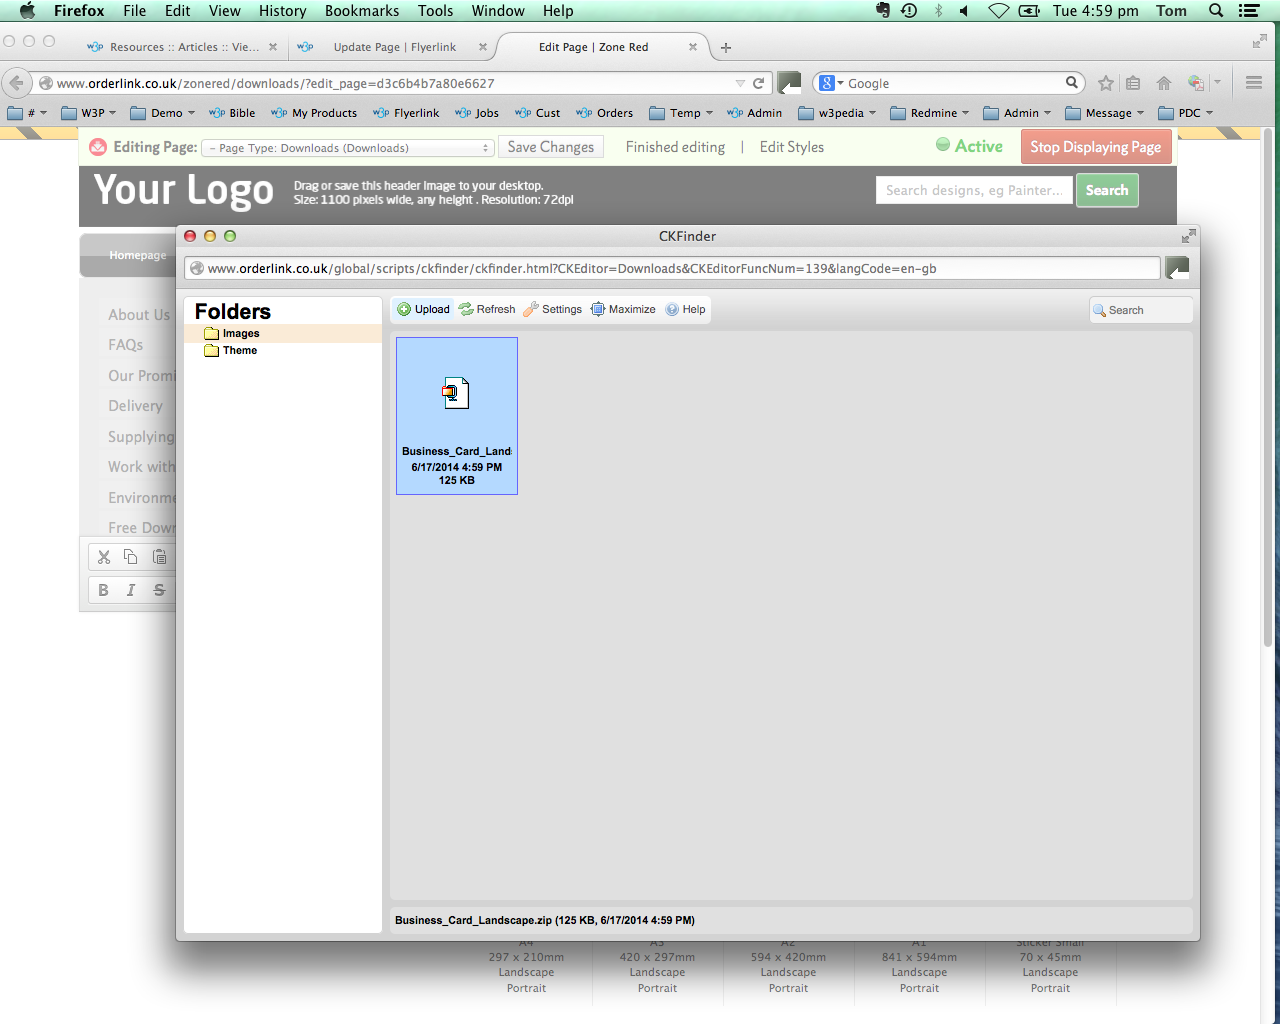Viewport: 1280px width, 1024px height.
Task: Click the CKFinder popup address bar
Action: tap(672, 268)
